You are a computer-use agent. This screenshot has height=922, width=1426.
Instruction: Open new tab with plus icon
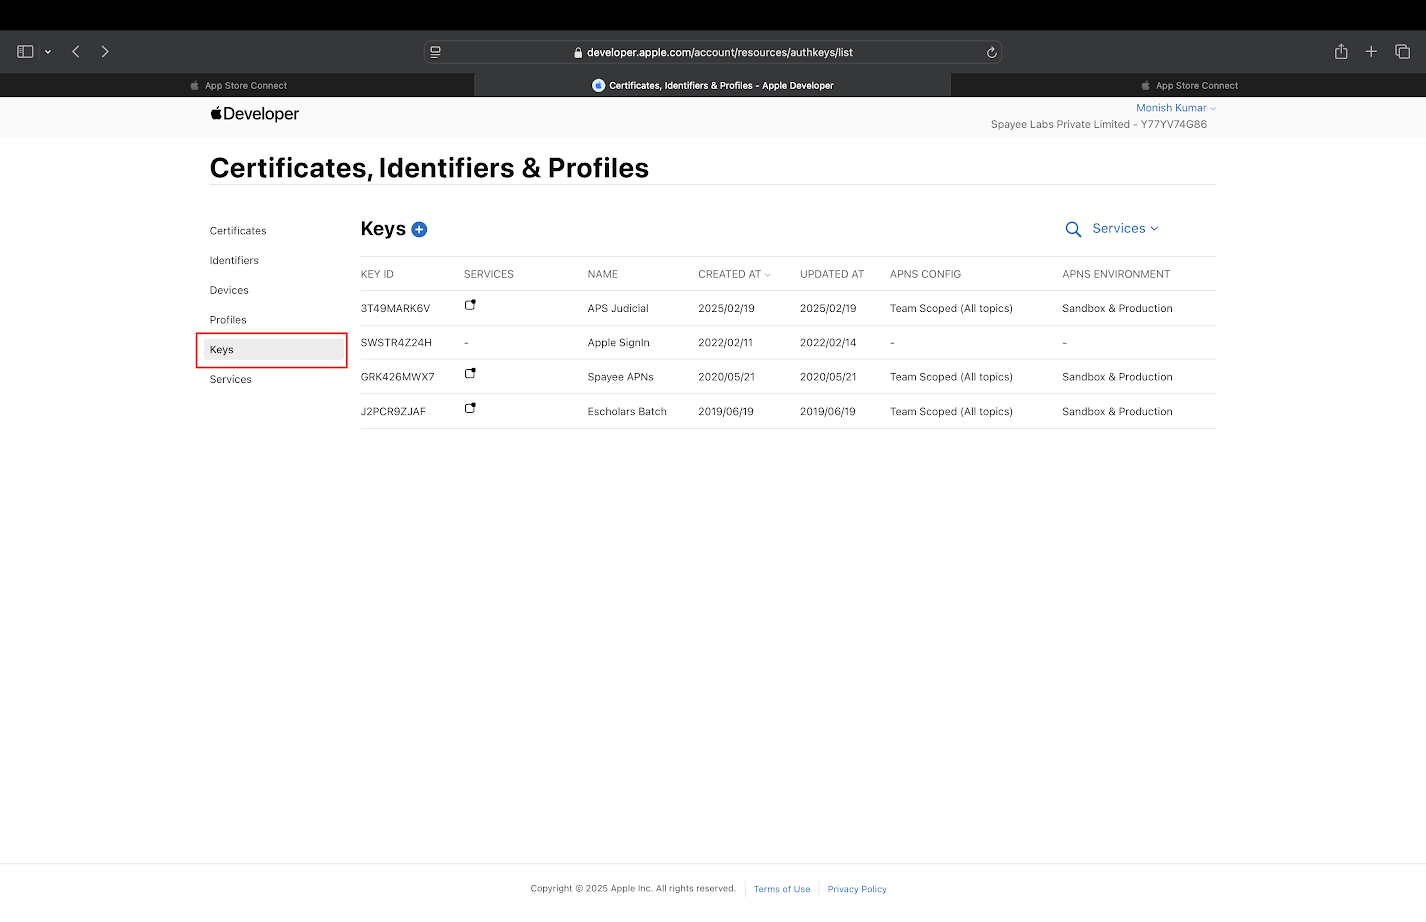[1371, 52]
